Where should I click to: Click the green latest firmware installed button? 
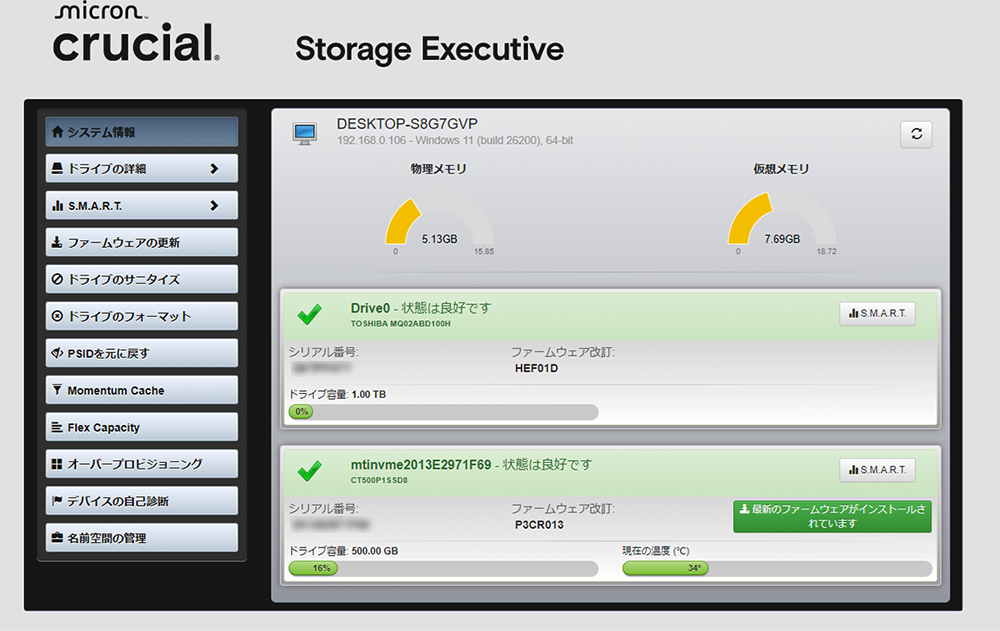832,516
